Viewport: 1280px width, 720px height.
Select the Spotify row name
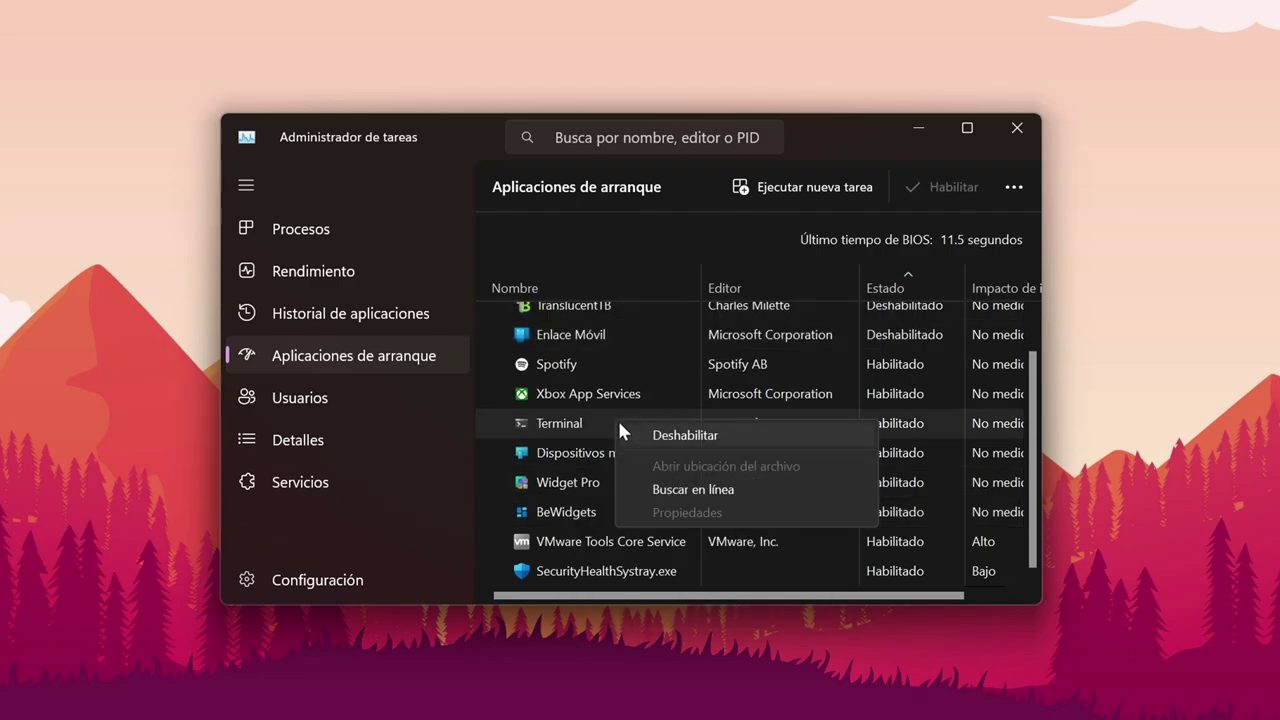[556, 364]
